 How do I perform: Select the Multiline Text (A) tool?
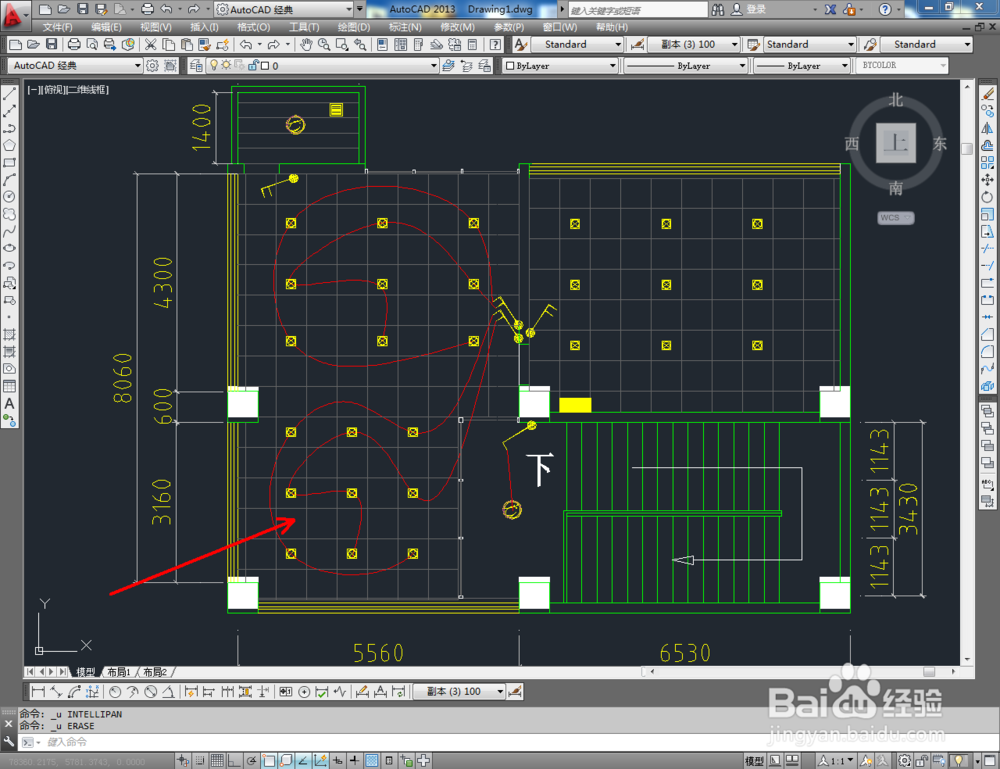pos(10,404)
